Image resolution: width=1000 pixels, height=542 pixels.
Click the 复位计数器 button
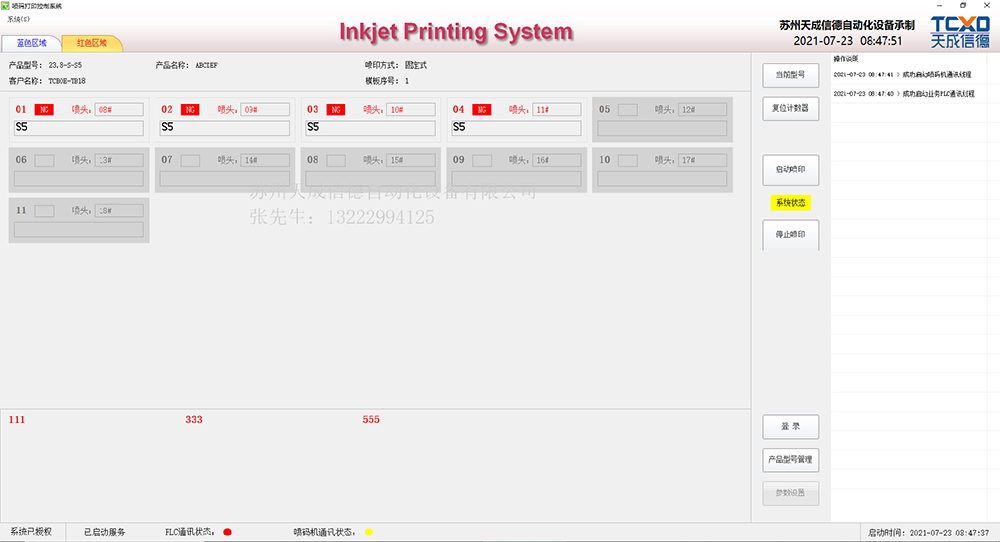click(x=790, y=107)
